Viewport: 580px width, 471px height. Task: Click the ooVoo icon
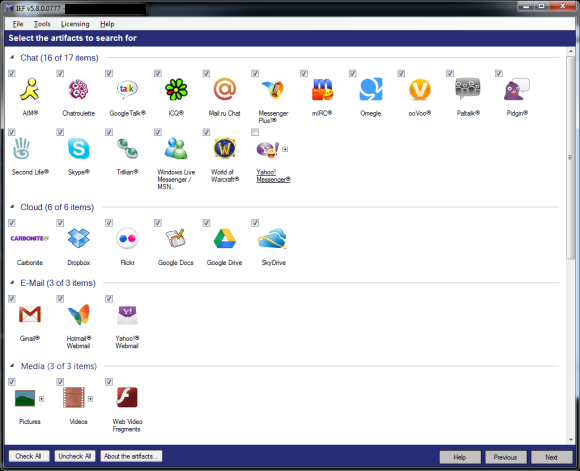click(419, 89)
